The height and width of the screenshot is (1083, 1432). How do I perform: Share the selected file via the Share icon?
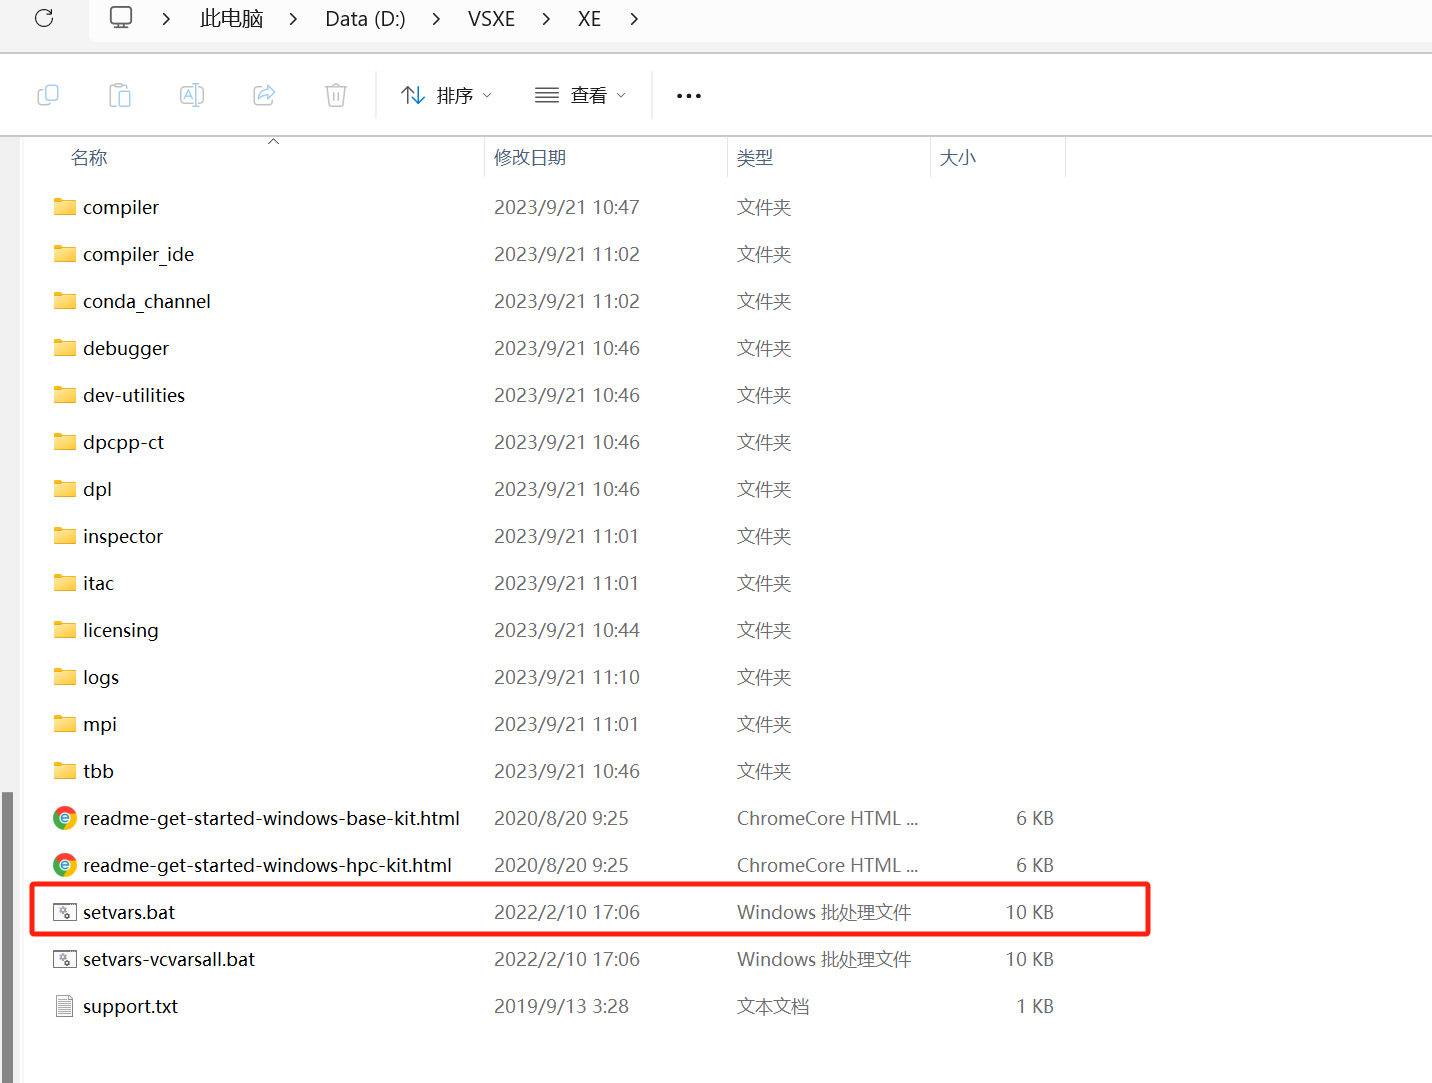263,94
